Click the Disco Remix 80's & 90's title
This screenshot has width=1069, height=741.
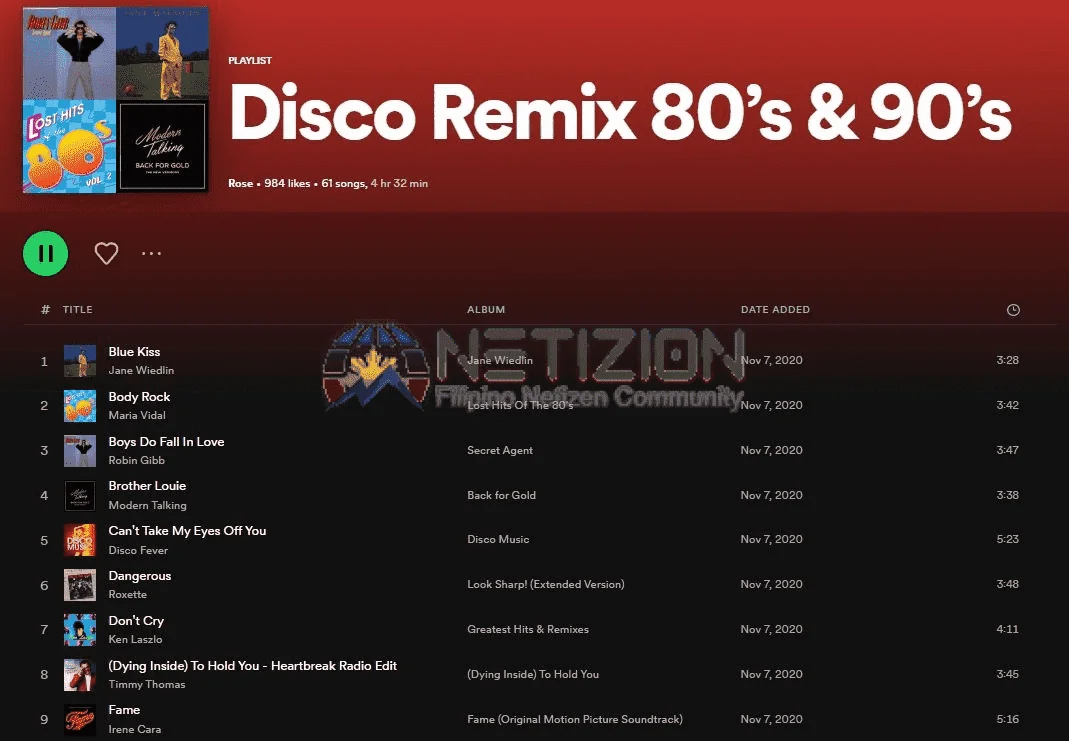click(x=621, y=113)
